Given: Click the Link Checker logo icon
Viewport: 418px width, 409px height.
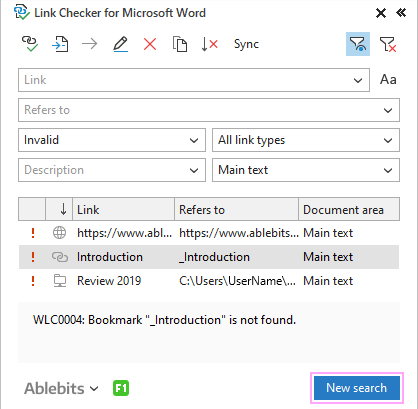Looking at the screenshot, I should [22, 13].
